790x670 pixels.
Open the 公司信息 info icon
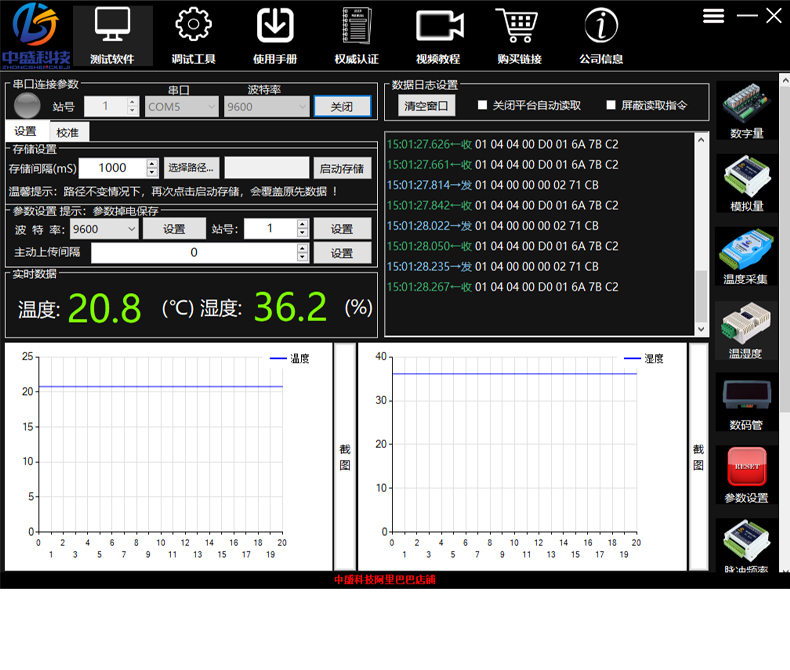(600, 26)
